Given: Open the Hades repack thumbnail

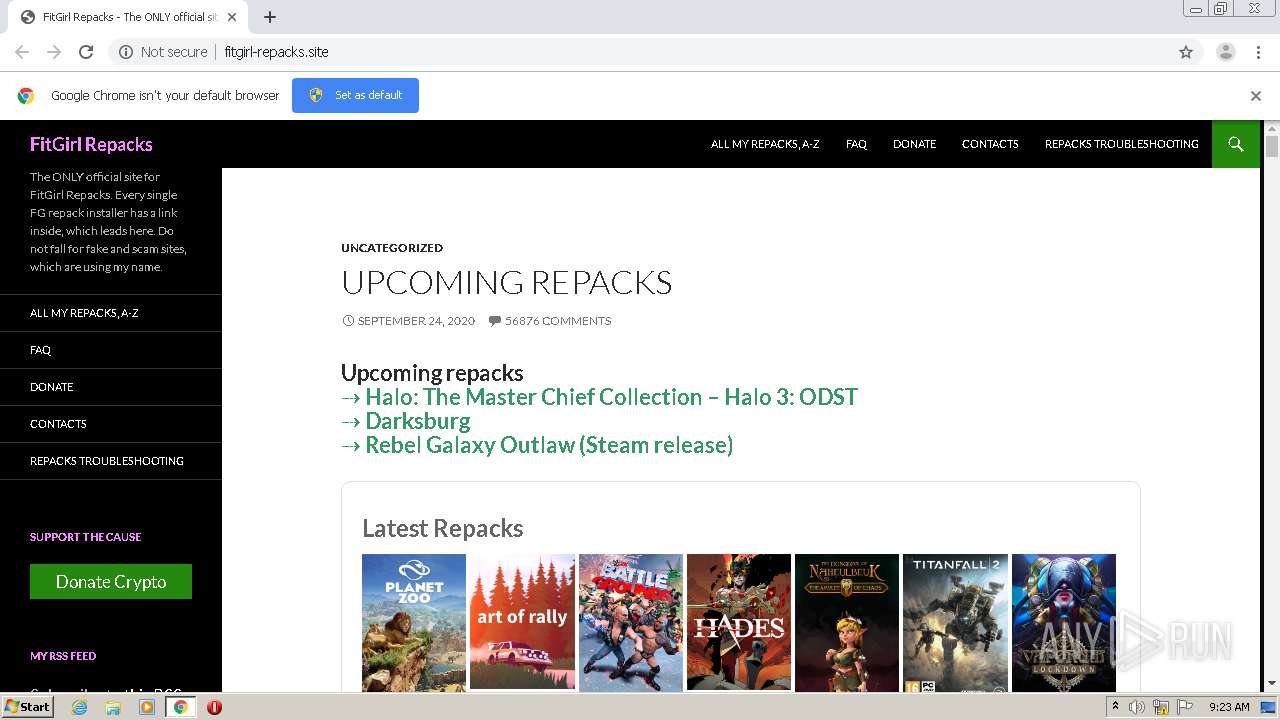Looking at the screenshot, I should 739,622.
